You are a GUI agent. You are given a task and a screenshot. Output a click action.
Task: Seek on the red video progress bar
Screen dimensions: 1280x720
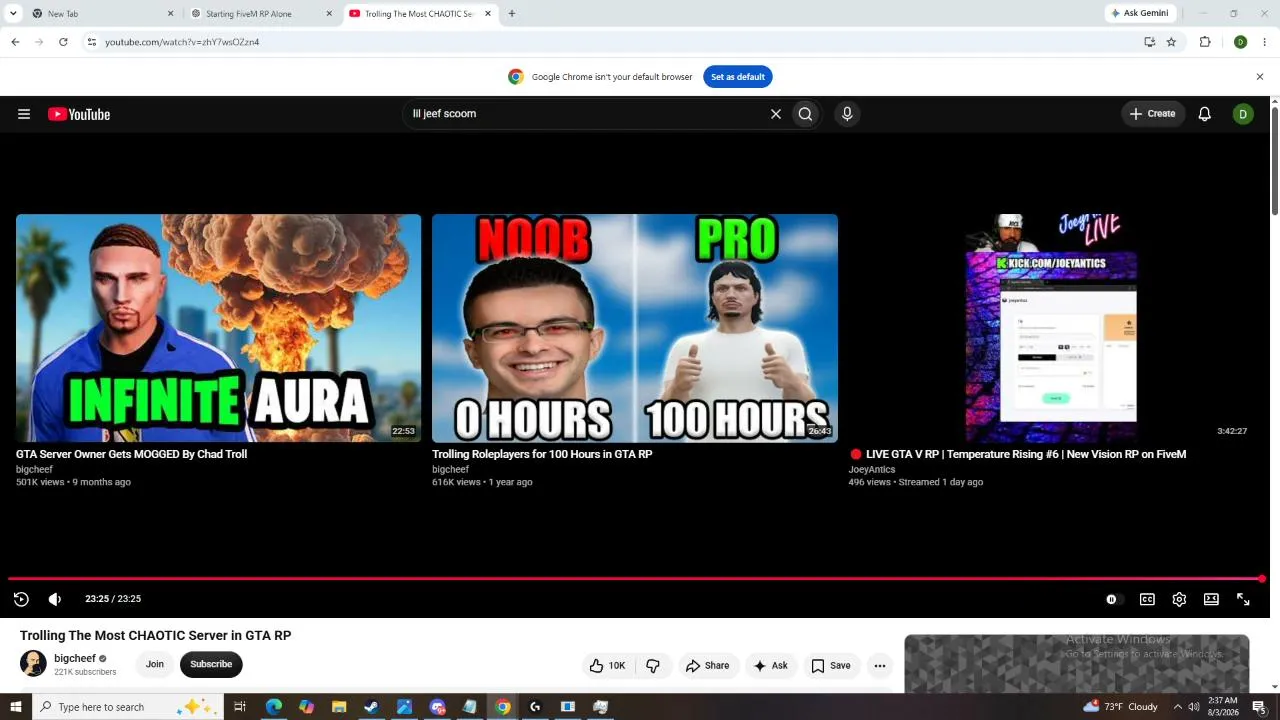[x=635, y=578]
